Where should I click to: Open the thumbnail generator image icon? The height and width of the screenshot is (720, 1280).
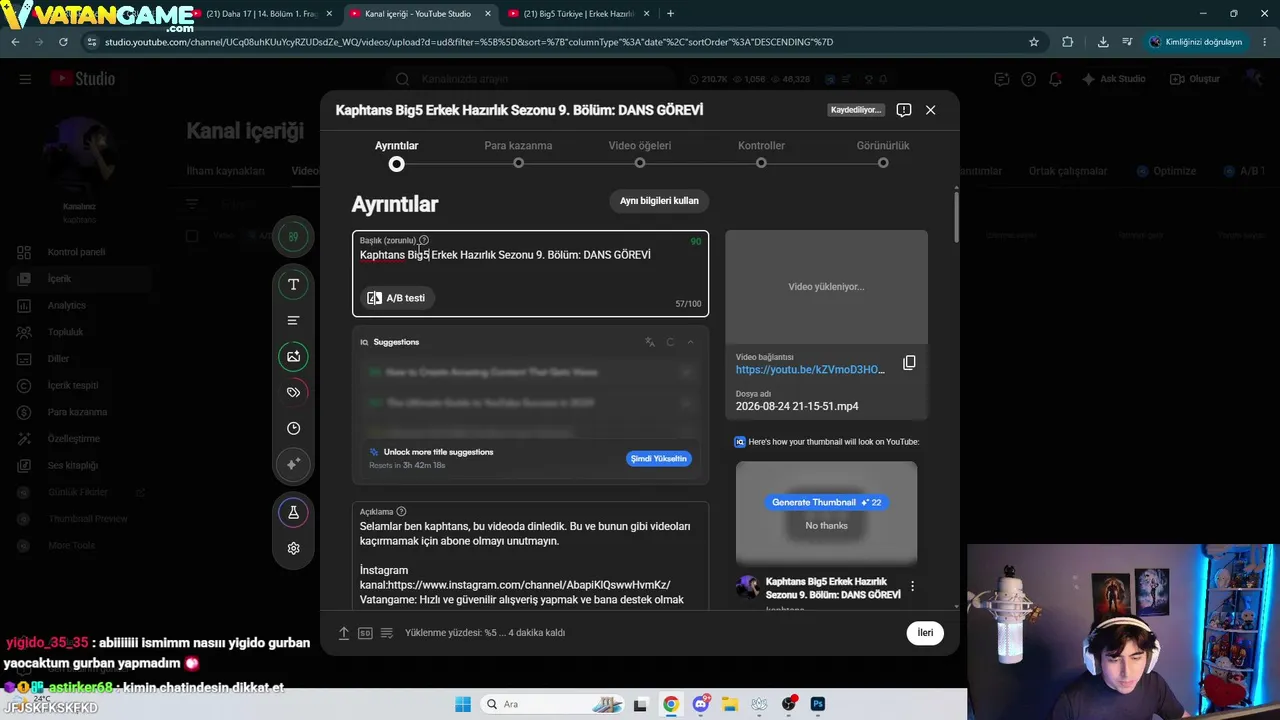coord(293,356)
